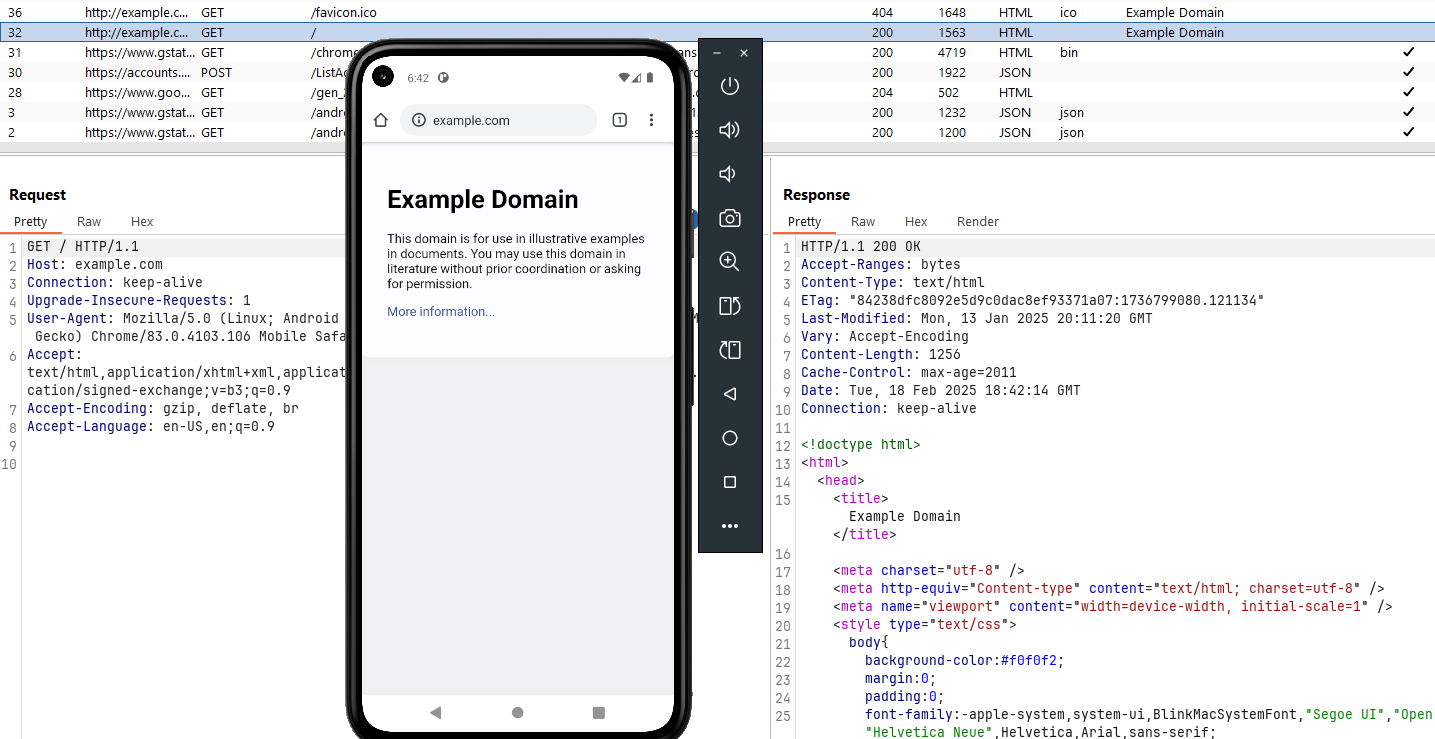Switch to the Render tab in Response
Viewport: 1435px width, 739px height.
coord(977,222)
